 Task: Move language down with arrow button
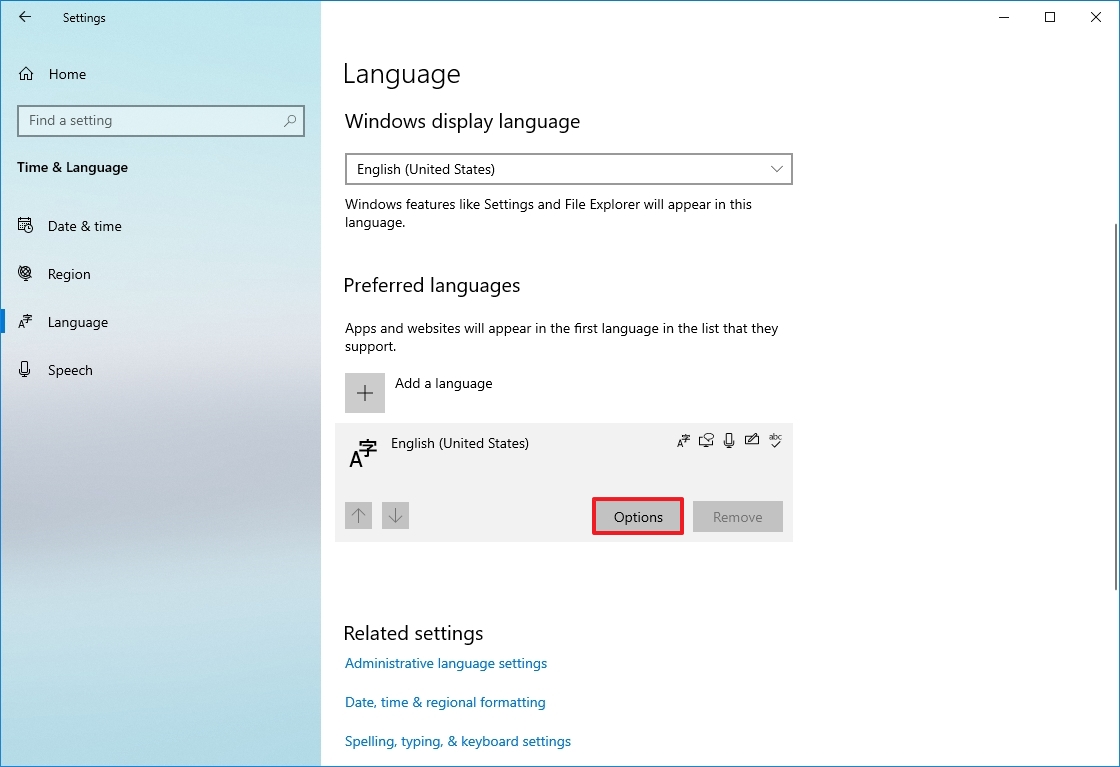coord(396,516)
